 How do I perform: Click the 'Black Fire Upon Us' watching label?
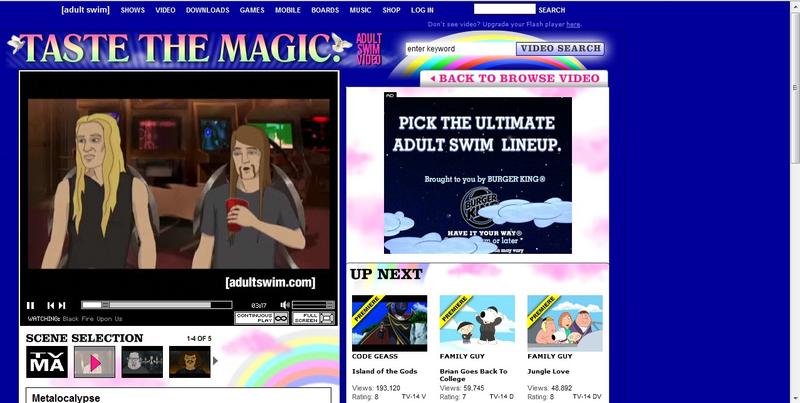pyautogui.click(x=92, y=319)
